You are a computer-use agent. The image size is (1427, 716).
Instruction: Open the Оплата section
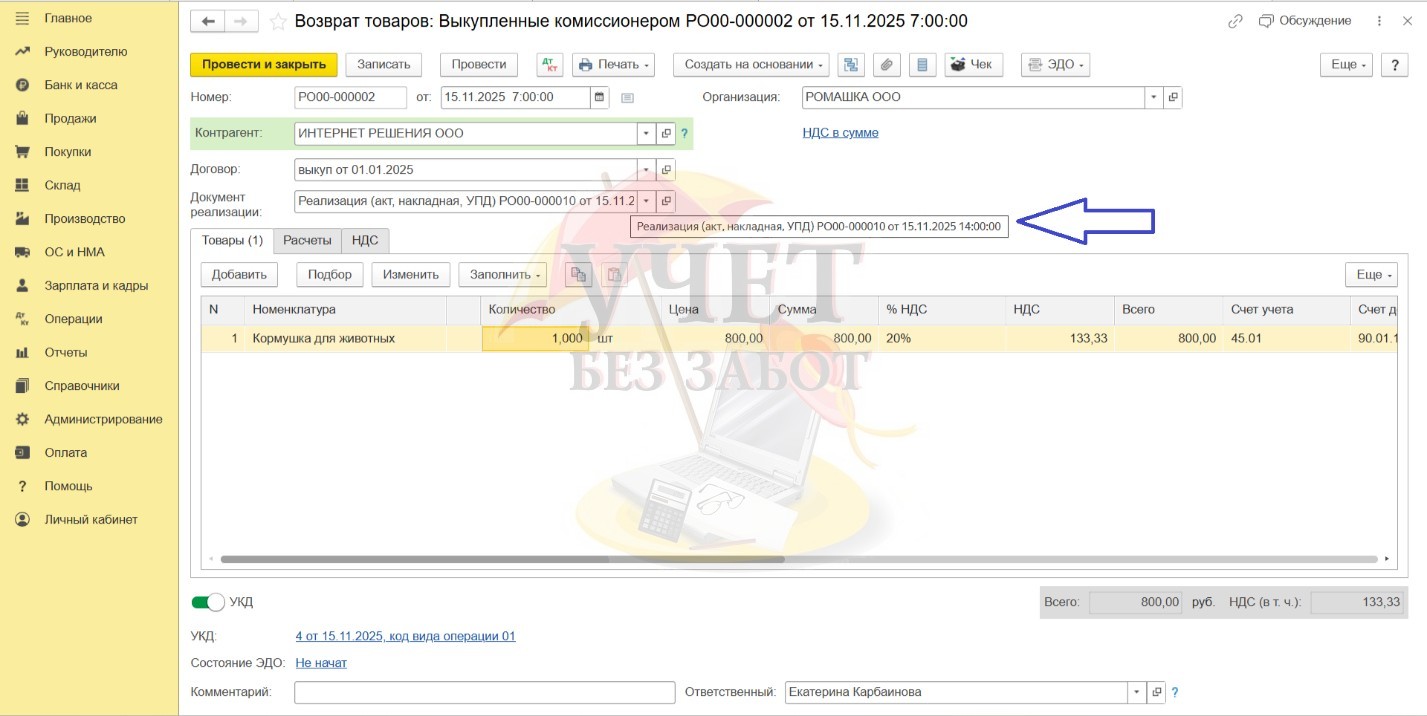tap(65, 452)
